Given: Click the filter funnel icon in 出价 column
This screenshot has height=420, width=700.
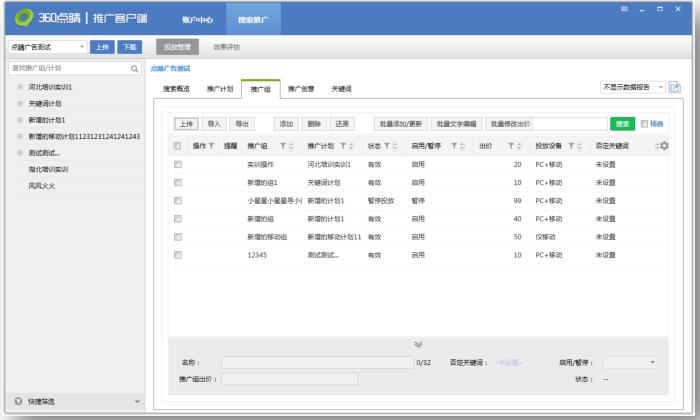Looking at the screenshot, I should (x=511, y=146).
